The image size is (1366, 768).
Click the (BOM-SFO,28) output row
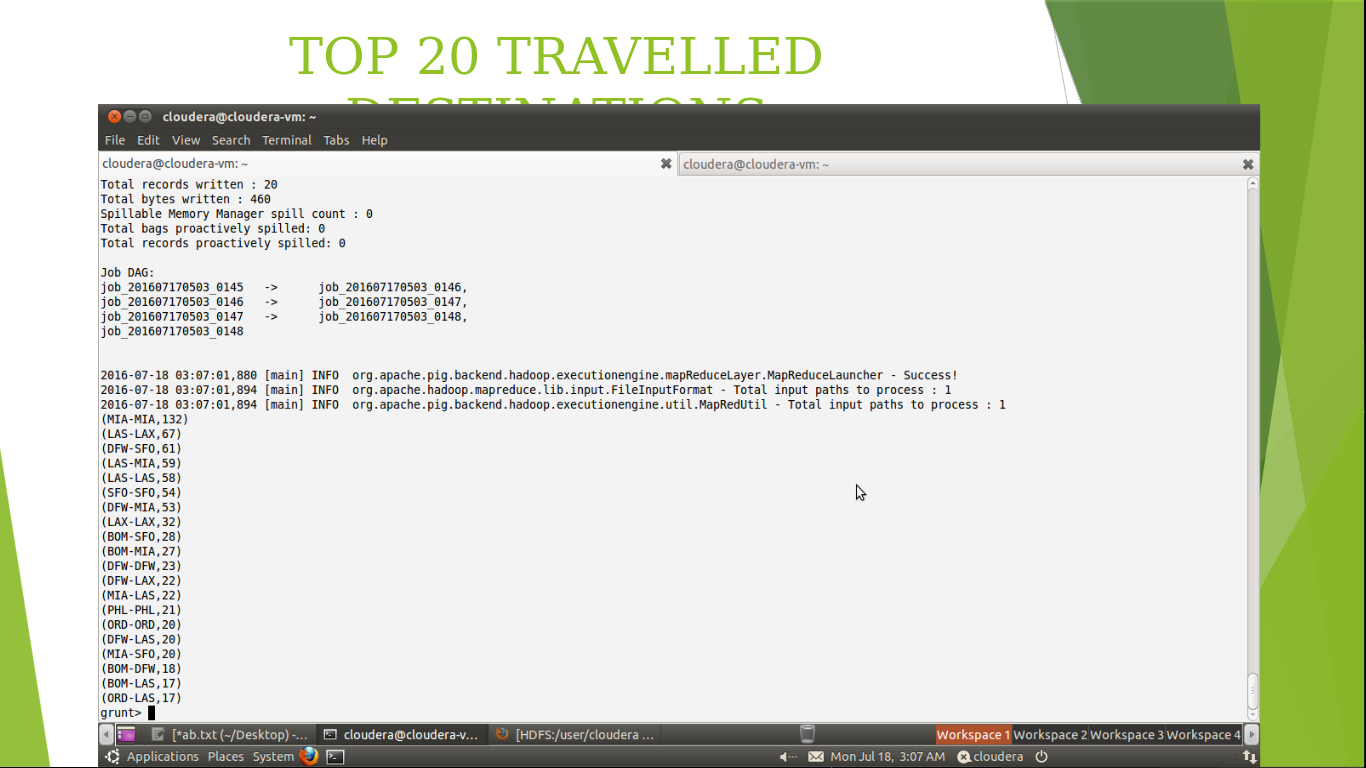[141, 537]
